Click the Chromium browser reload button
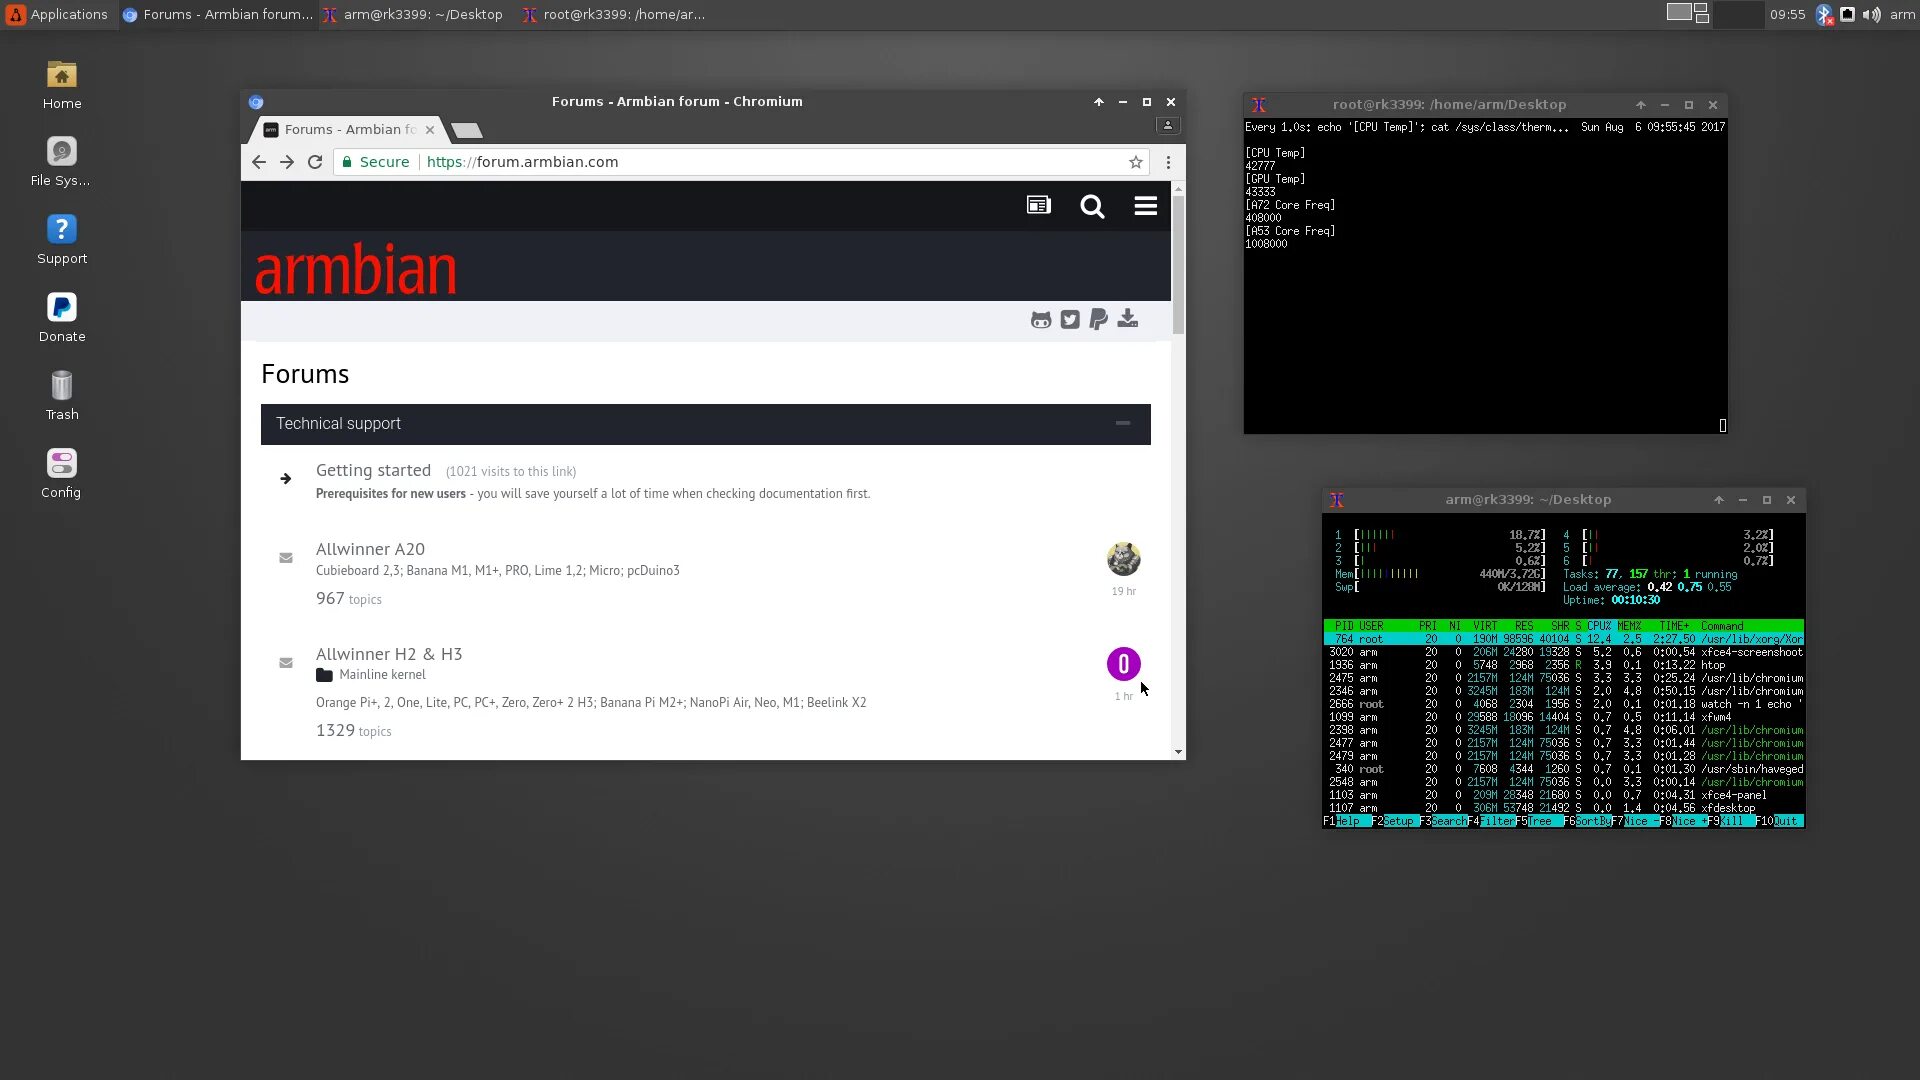Viewport: 1920px width, 1080px height. coord(314,161)
